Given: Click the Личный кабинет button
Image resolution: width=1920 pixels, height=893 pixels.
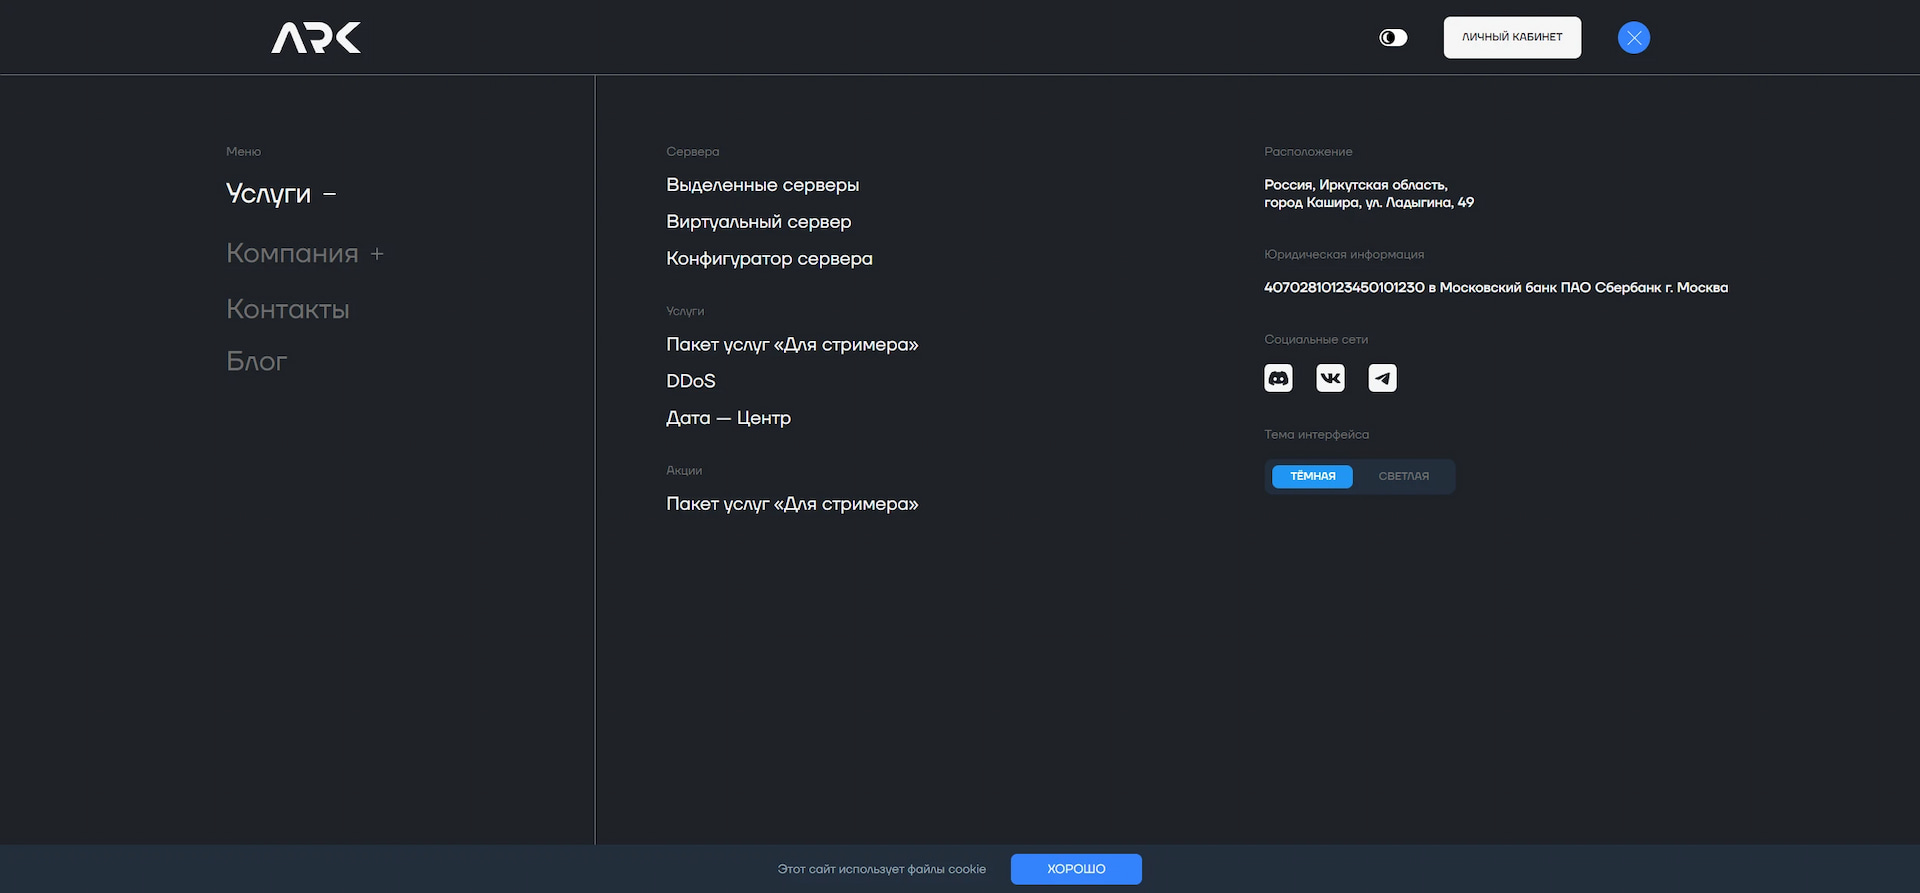Looking at the screenshot, I should click(1511, 38).
